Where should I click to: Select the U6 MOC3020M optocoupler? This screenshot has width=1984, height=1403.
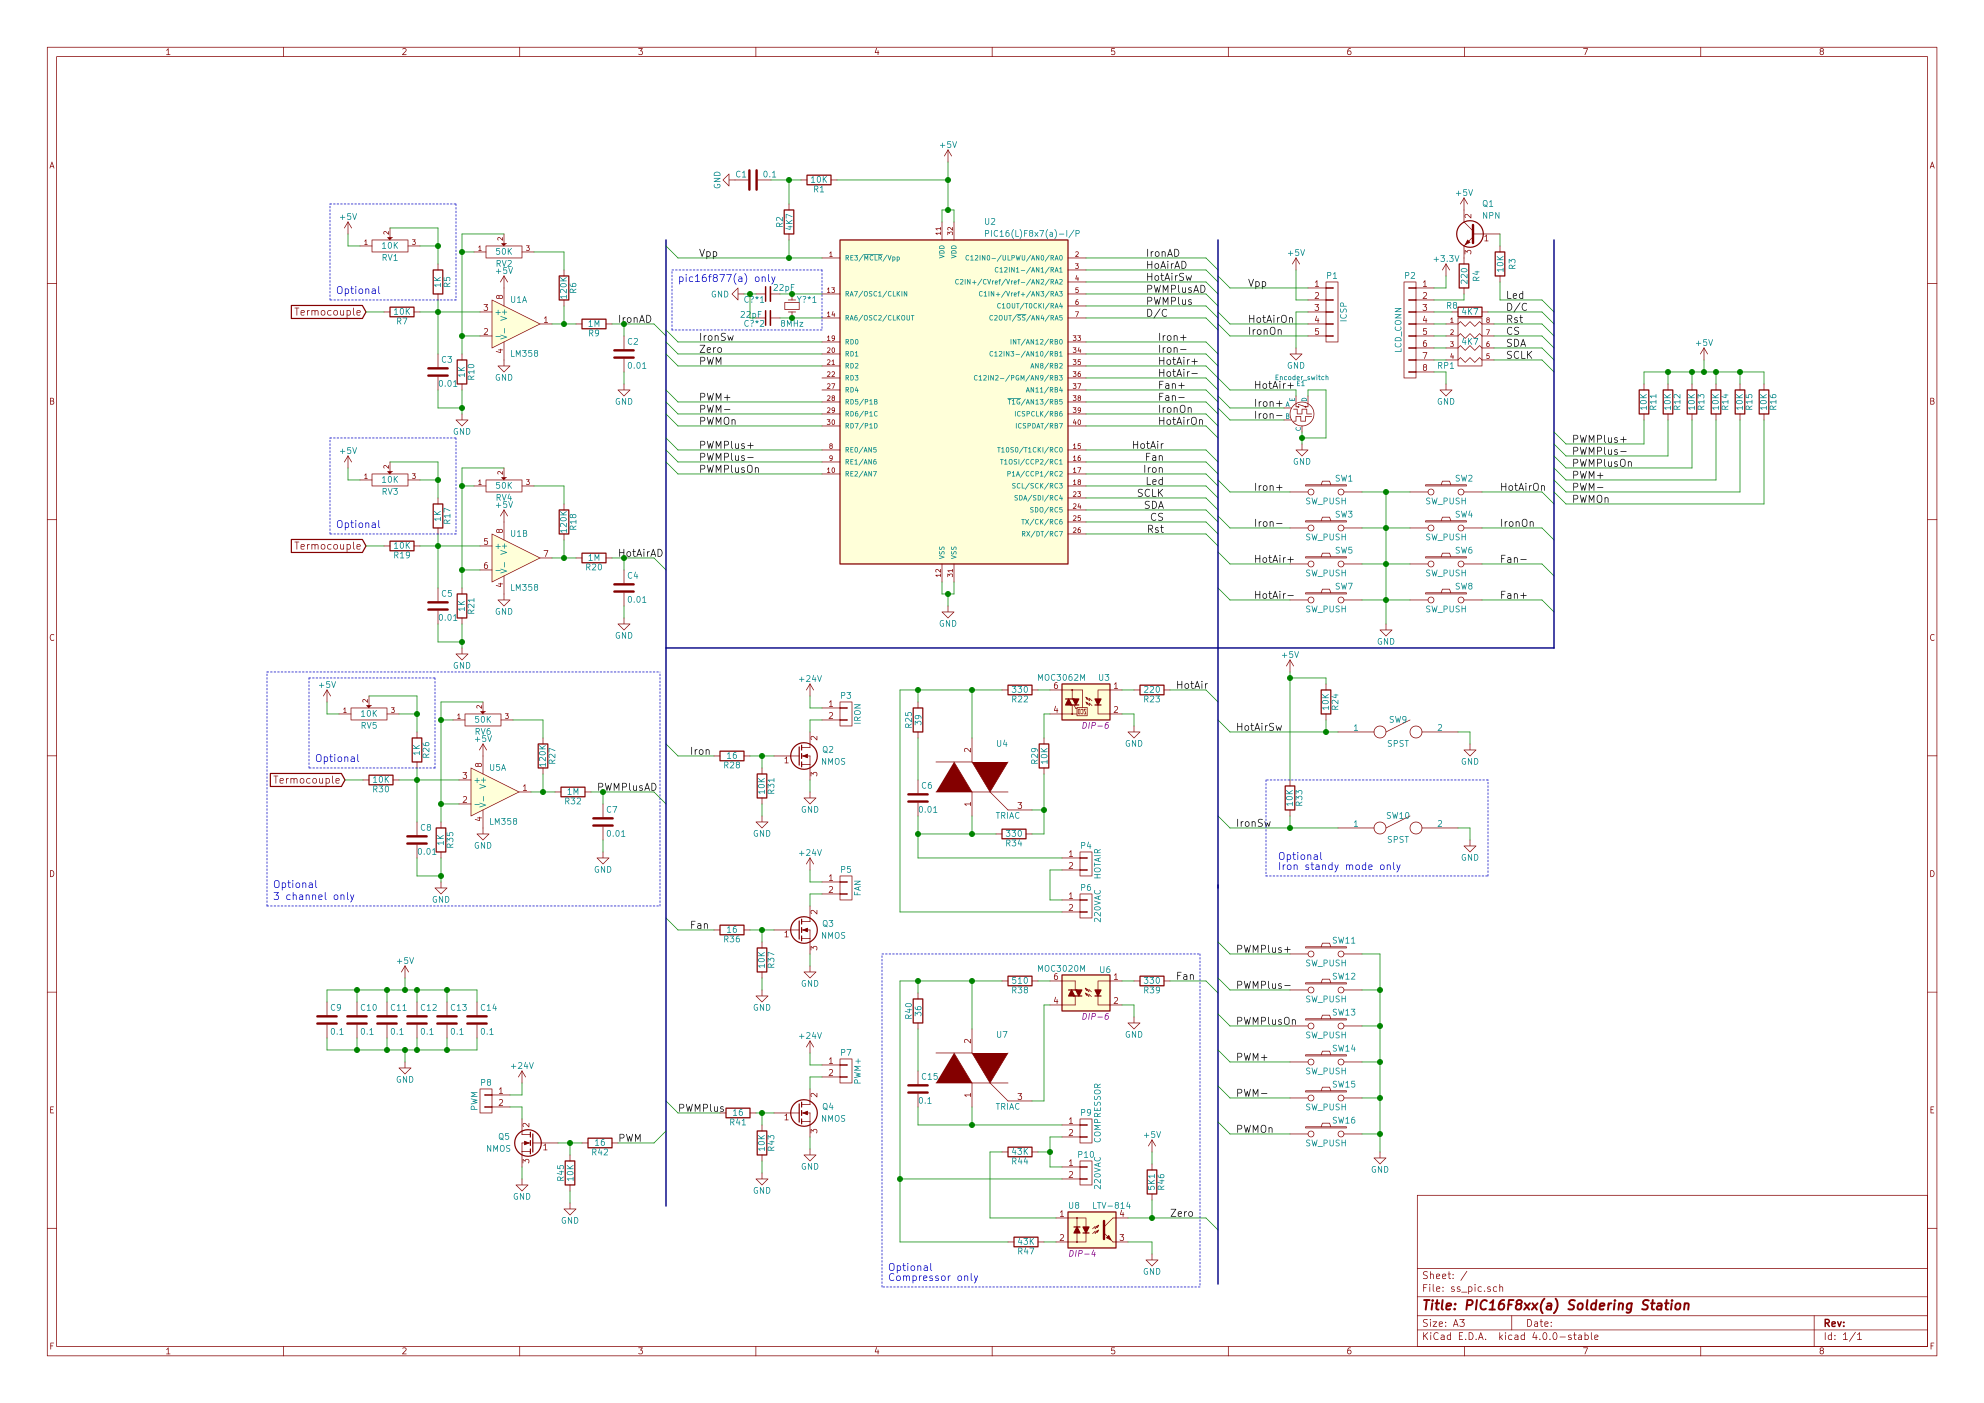pyautogui.click(x=1086, y=993)
